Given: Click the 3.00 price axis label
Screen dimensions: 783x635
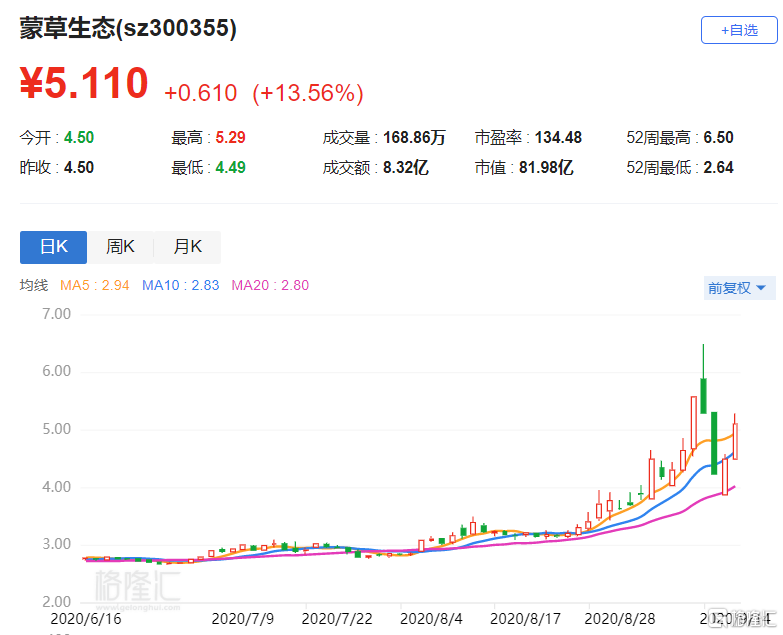Looking at the screenshot, I should coord(56,544).
